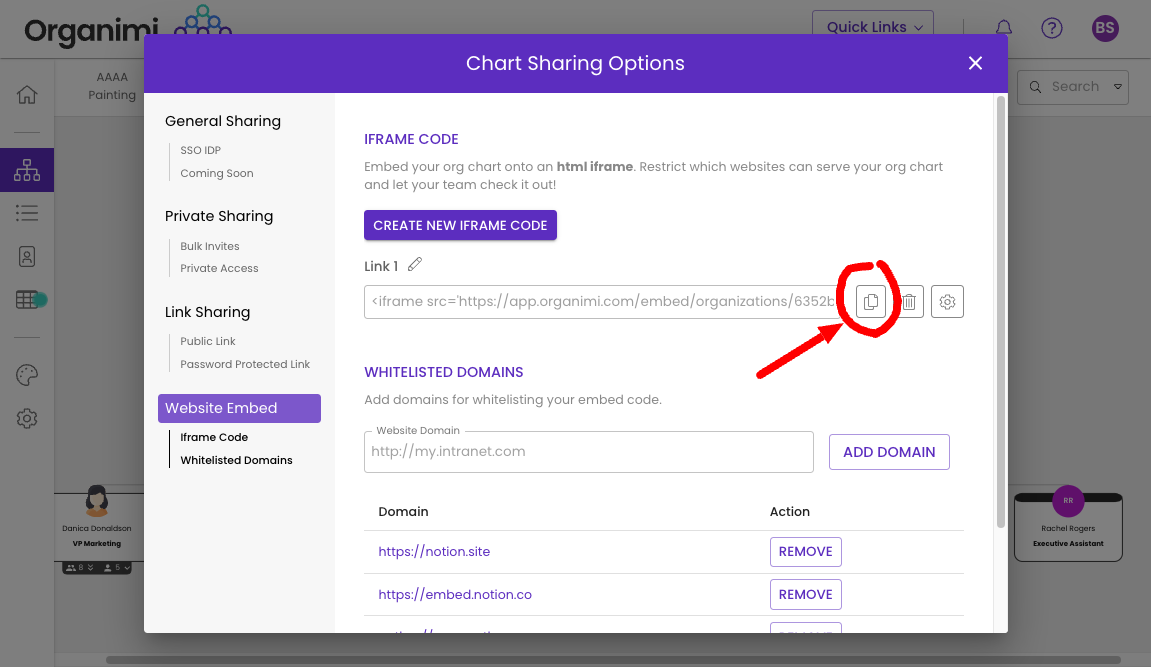Go to the home sidebar icon

27,95
